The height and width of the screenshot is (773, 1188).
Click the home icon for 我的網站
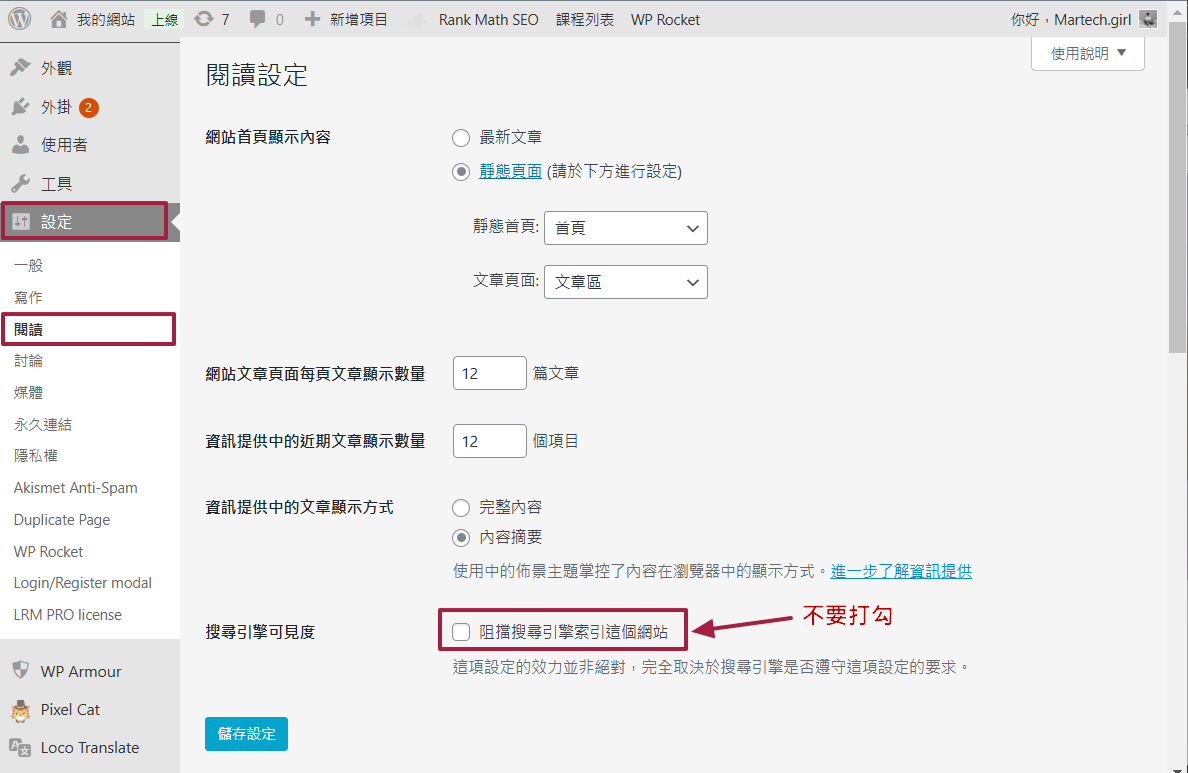click(59, 19)
